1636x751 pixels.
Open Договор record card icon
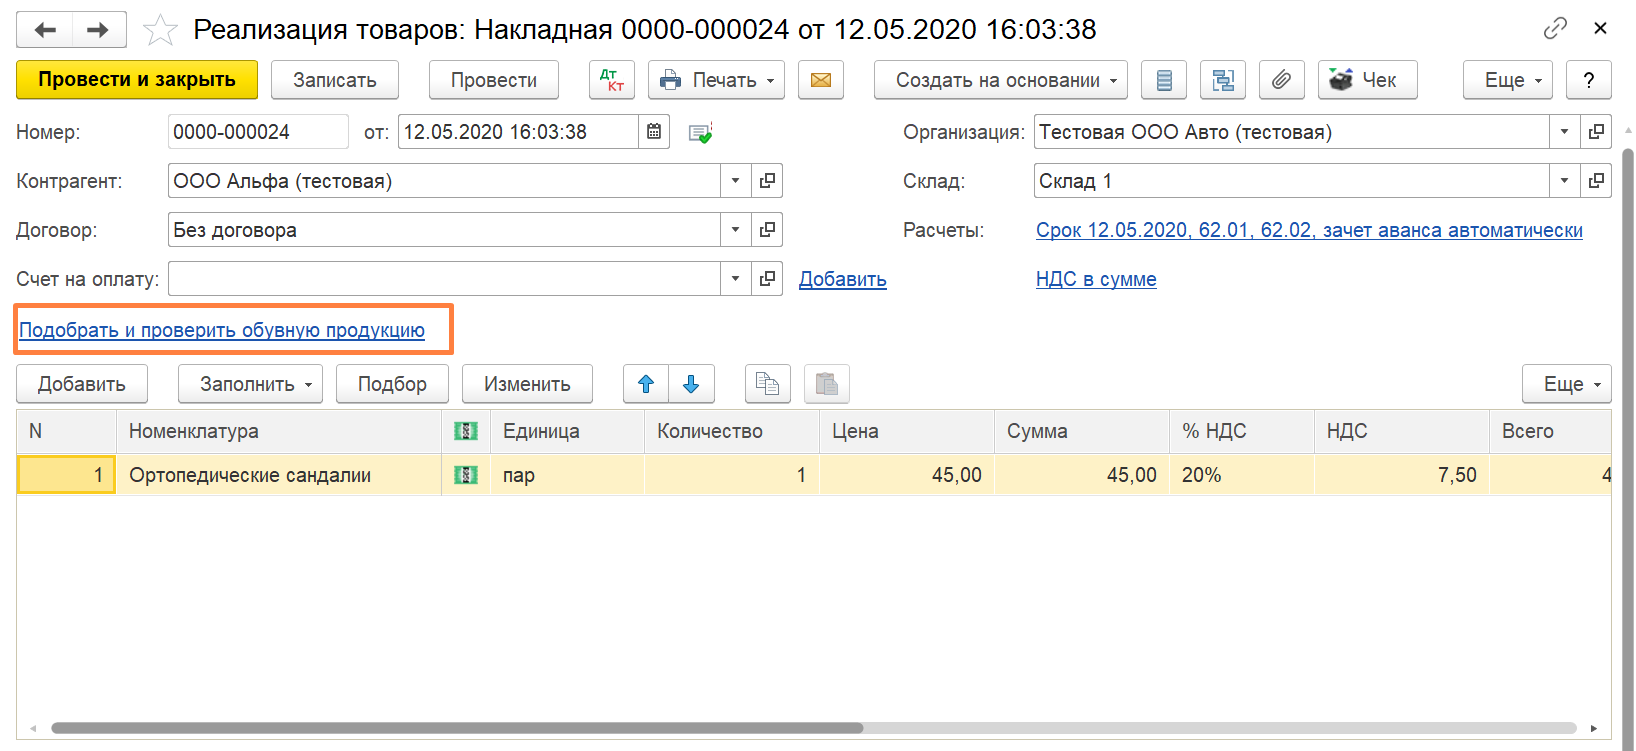click(767, 230)
